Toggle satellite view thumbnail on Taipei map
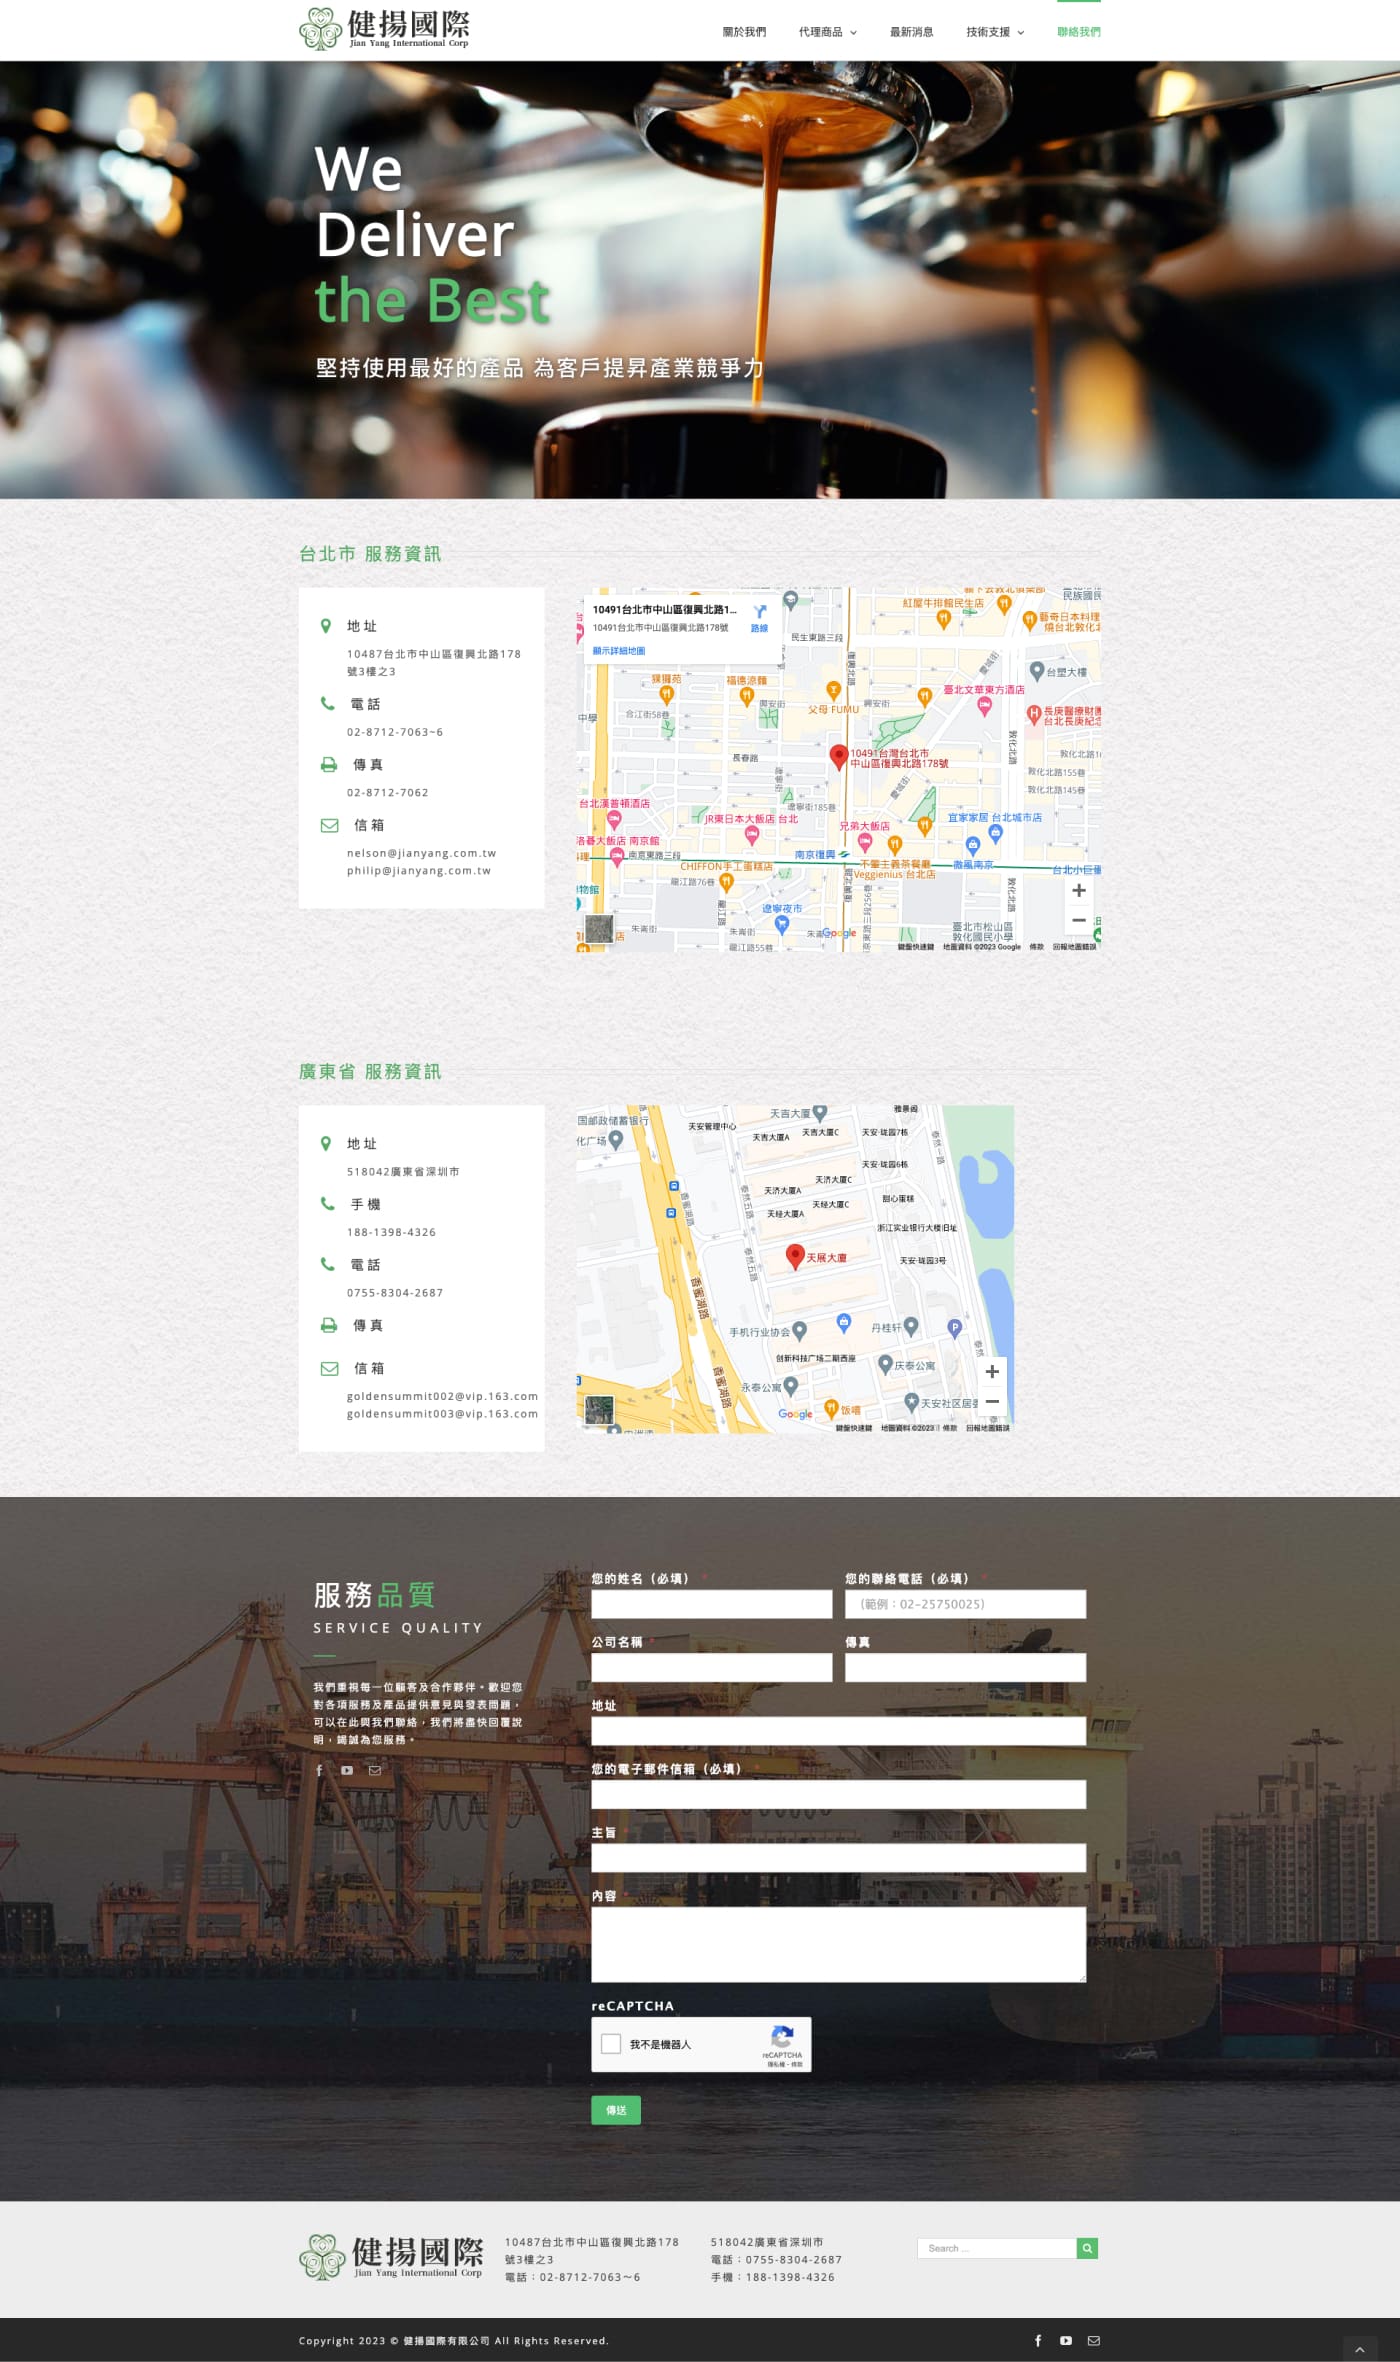Viewport: 1400px width, 2362px height. pyautogui.click(x=599, y=929)
